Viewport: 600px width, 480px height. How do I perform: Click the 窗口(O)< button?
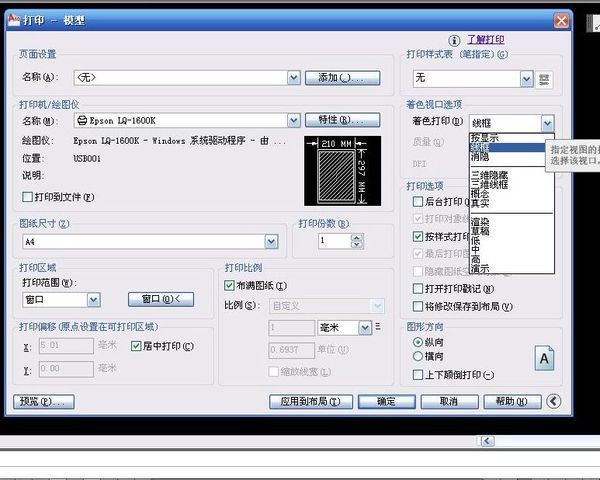tap(161, 299)
